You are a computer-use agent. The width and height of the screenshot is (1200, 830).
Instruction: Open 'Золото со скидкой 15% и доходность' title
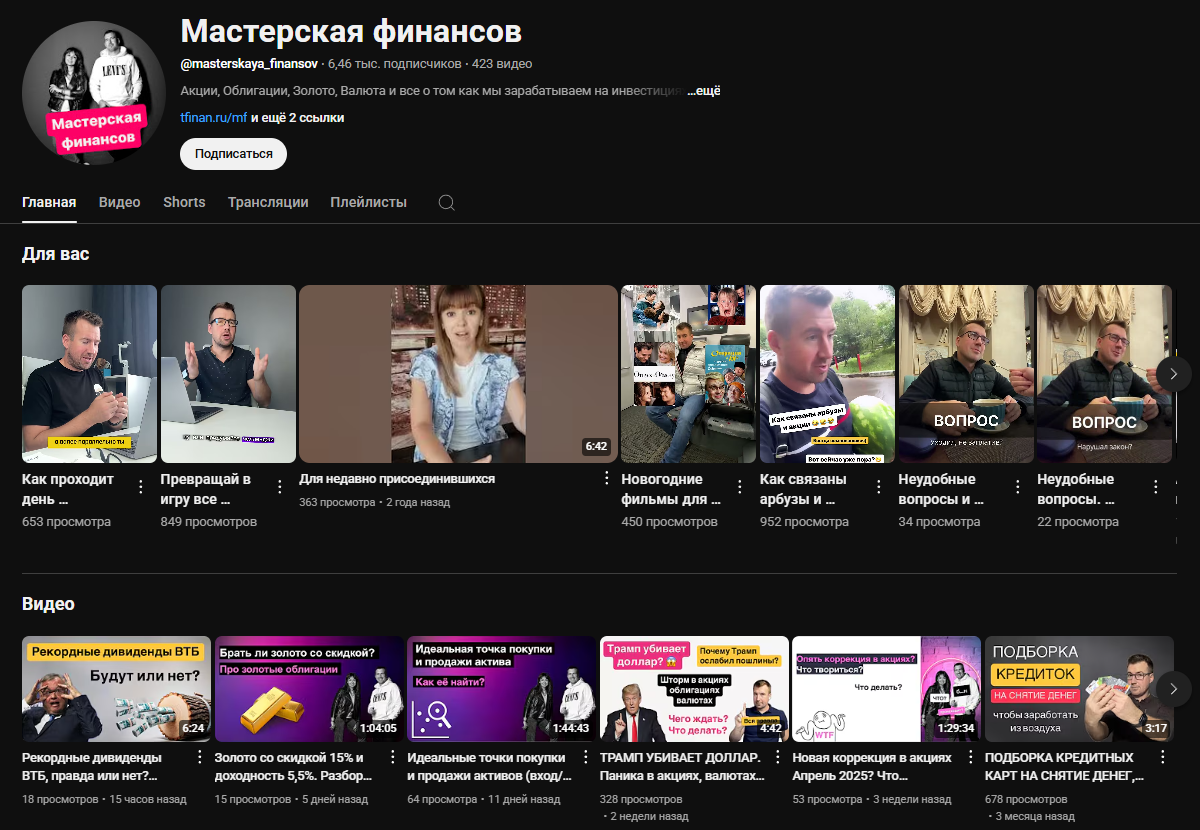pyautogui.click(x=293, y=766)
